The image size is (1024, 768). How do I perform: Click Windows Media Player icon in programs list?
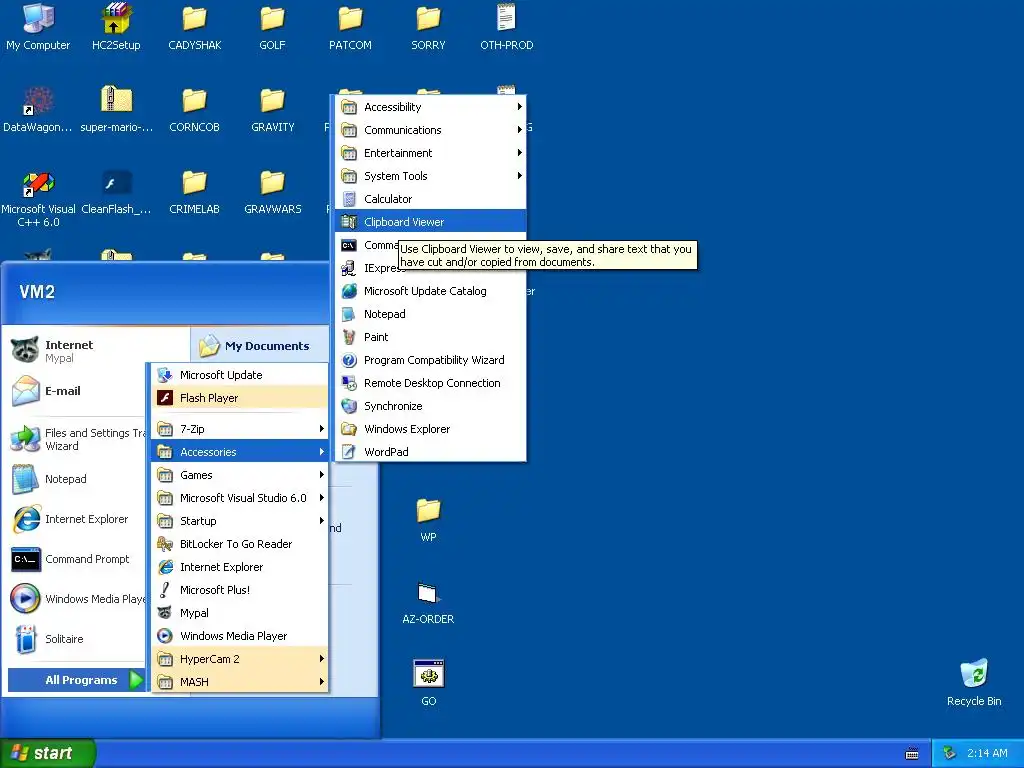[x=165, y=636]
